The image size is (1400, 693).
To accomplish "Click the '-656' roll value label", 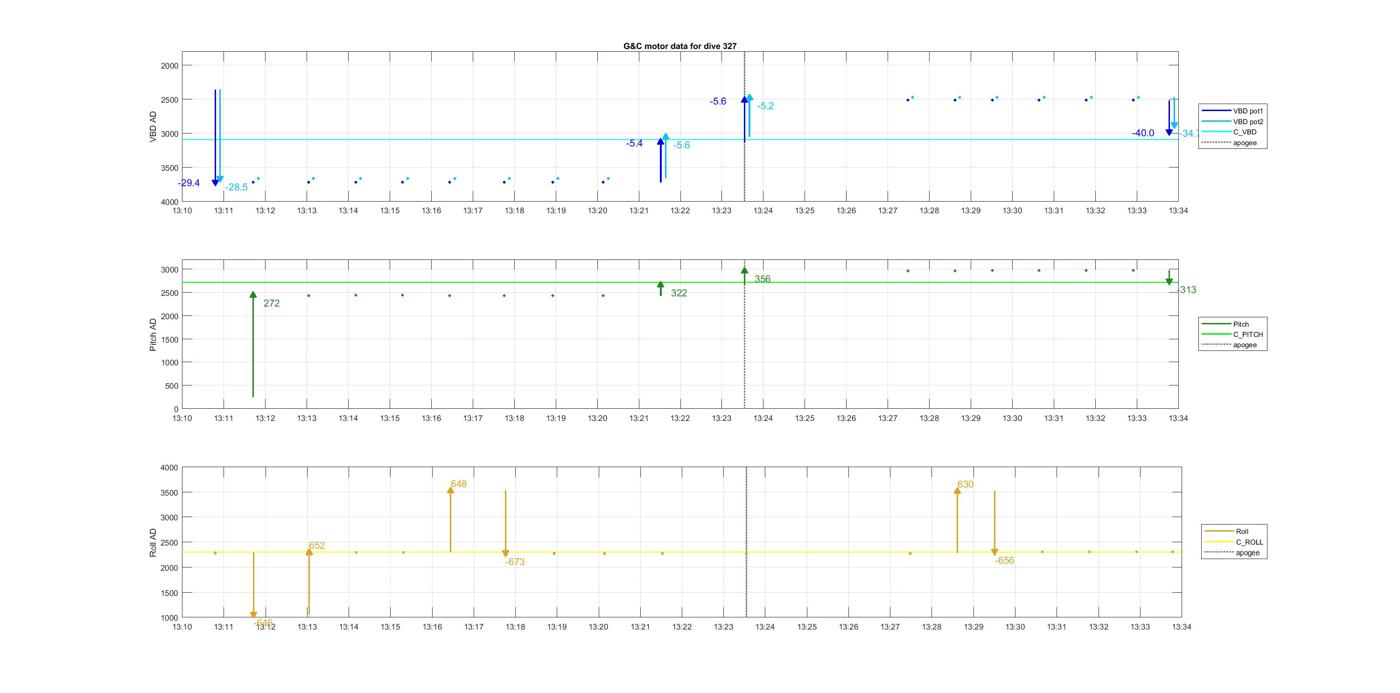I will point(1004,560).
